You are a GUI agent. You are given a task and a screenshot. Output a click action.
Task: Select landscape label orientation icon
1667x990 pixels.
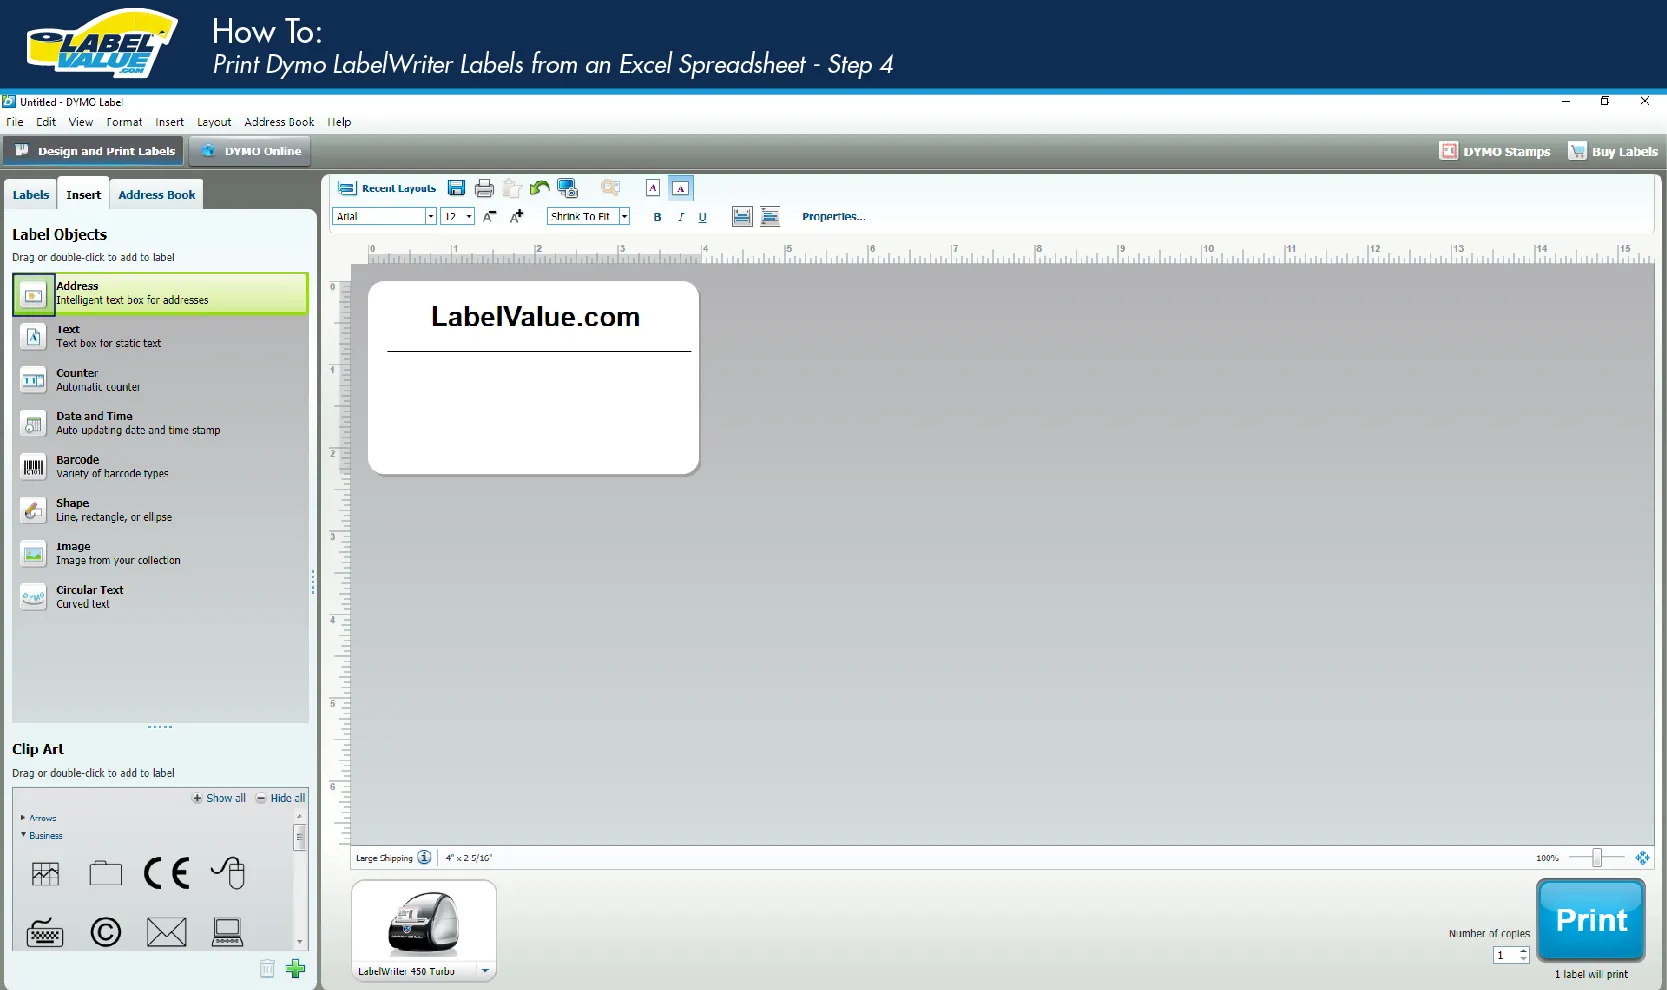[x=680, y=188]
